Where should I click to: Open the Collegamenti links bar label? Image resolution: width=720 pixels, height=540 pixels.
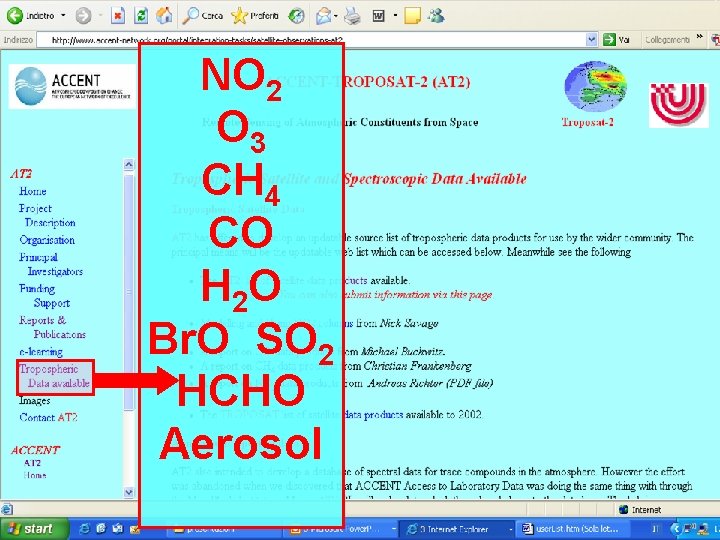667,40
